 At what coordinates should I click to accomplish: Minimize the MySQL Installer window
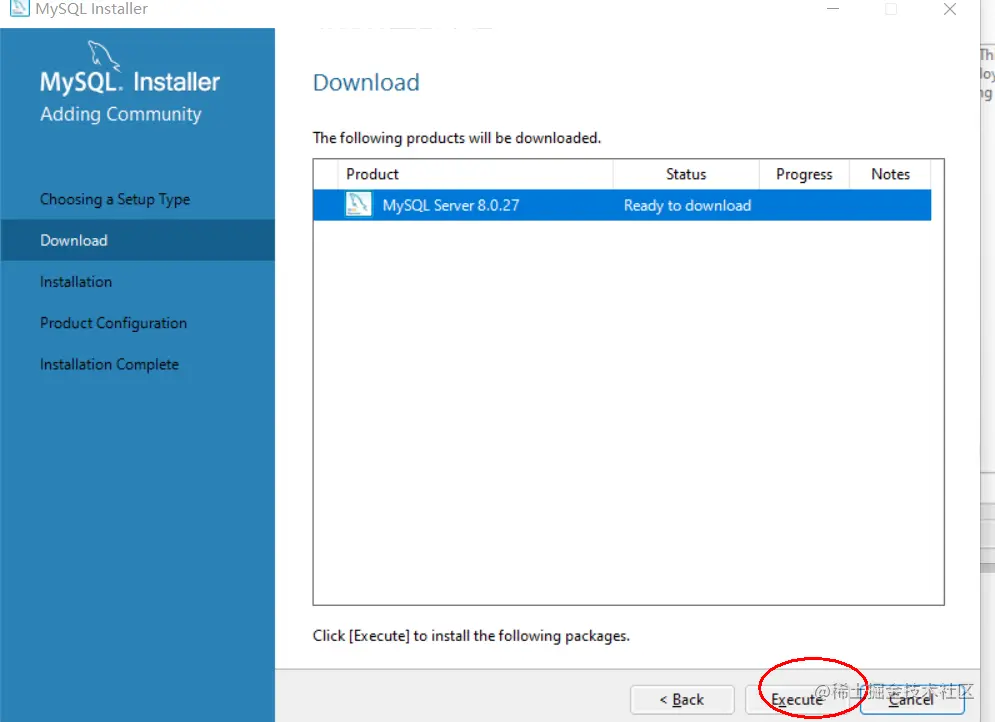[x=833, y=9]
